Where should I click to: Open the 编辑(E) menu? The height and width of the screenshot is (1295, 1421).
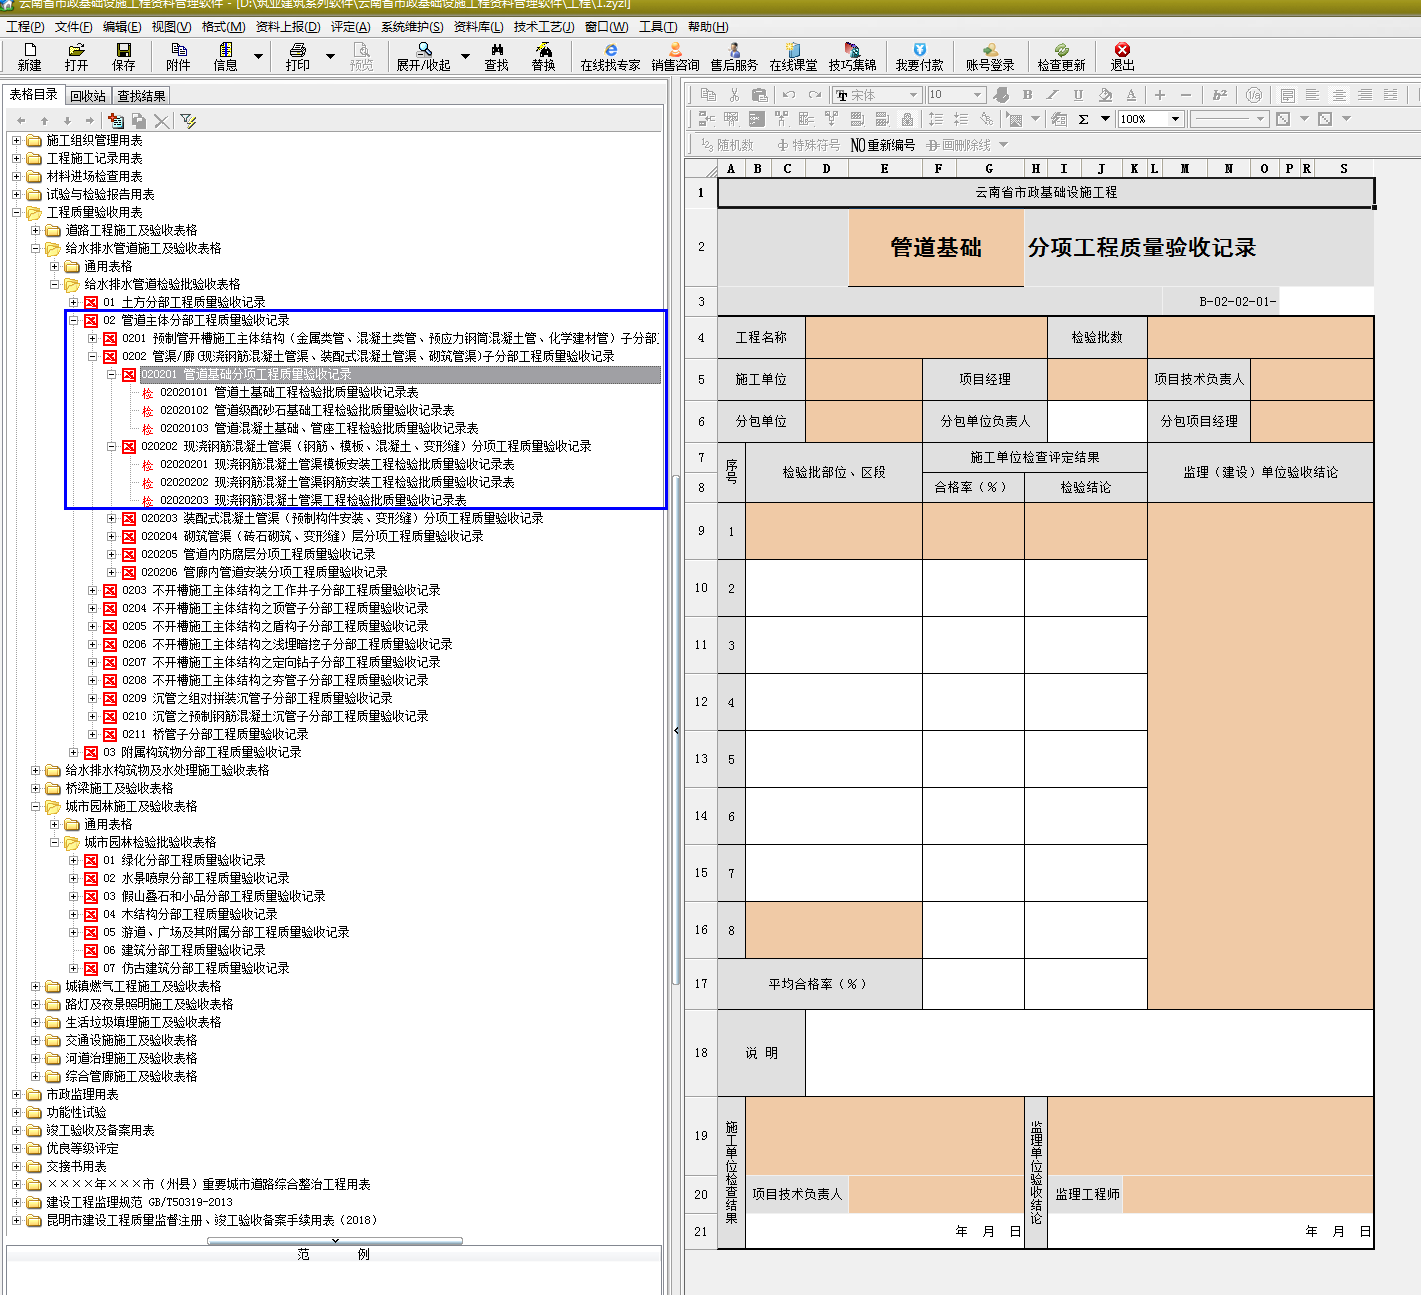(x=122, y=27)
